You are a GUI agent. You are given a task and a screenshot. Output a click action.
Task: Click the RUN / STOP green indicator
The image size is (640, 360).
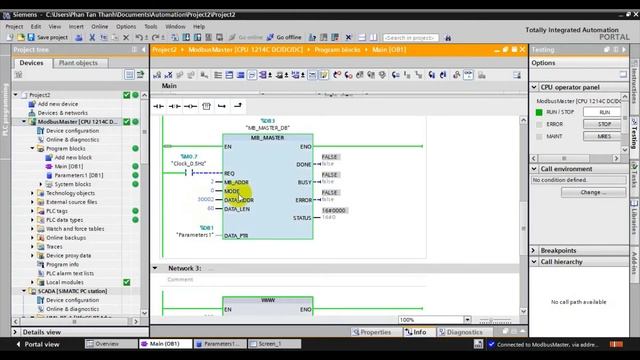click(x=539, y=112)
